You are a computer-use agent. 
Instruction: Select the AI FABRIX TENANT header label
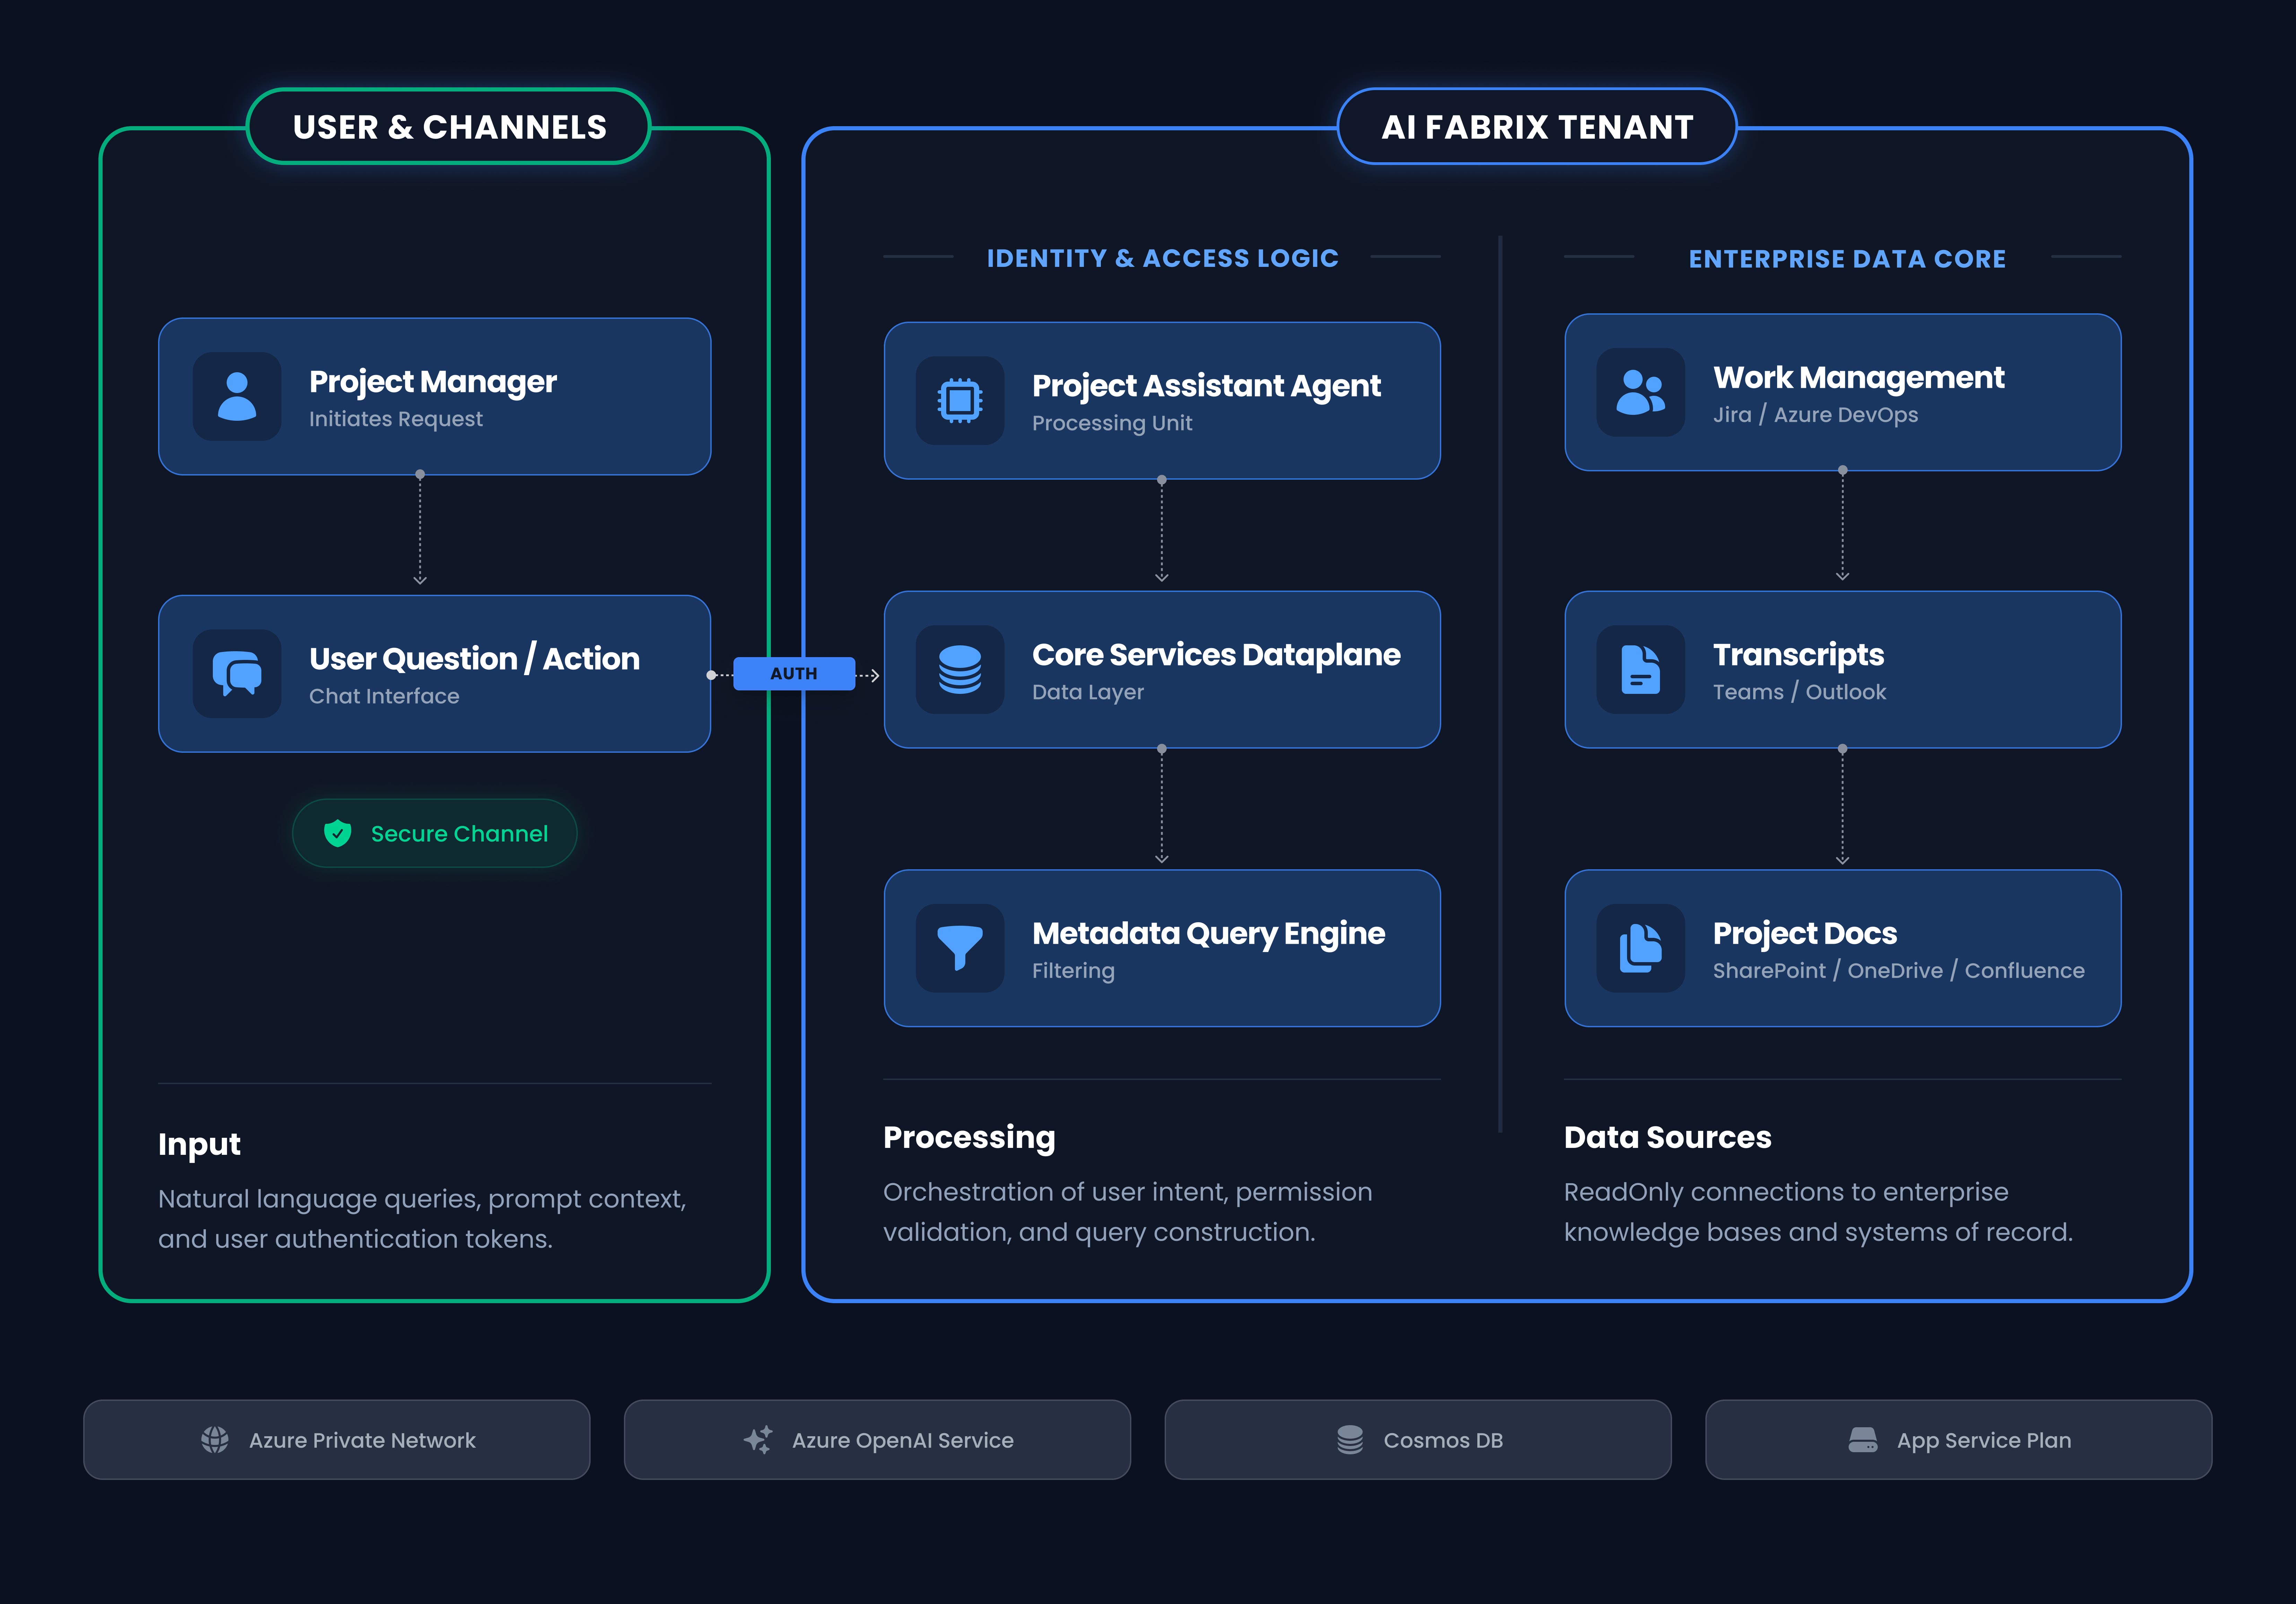coord(1537,127)
